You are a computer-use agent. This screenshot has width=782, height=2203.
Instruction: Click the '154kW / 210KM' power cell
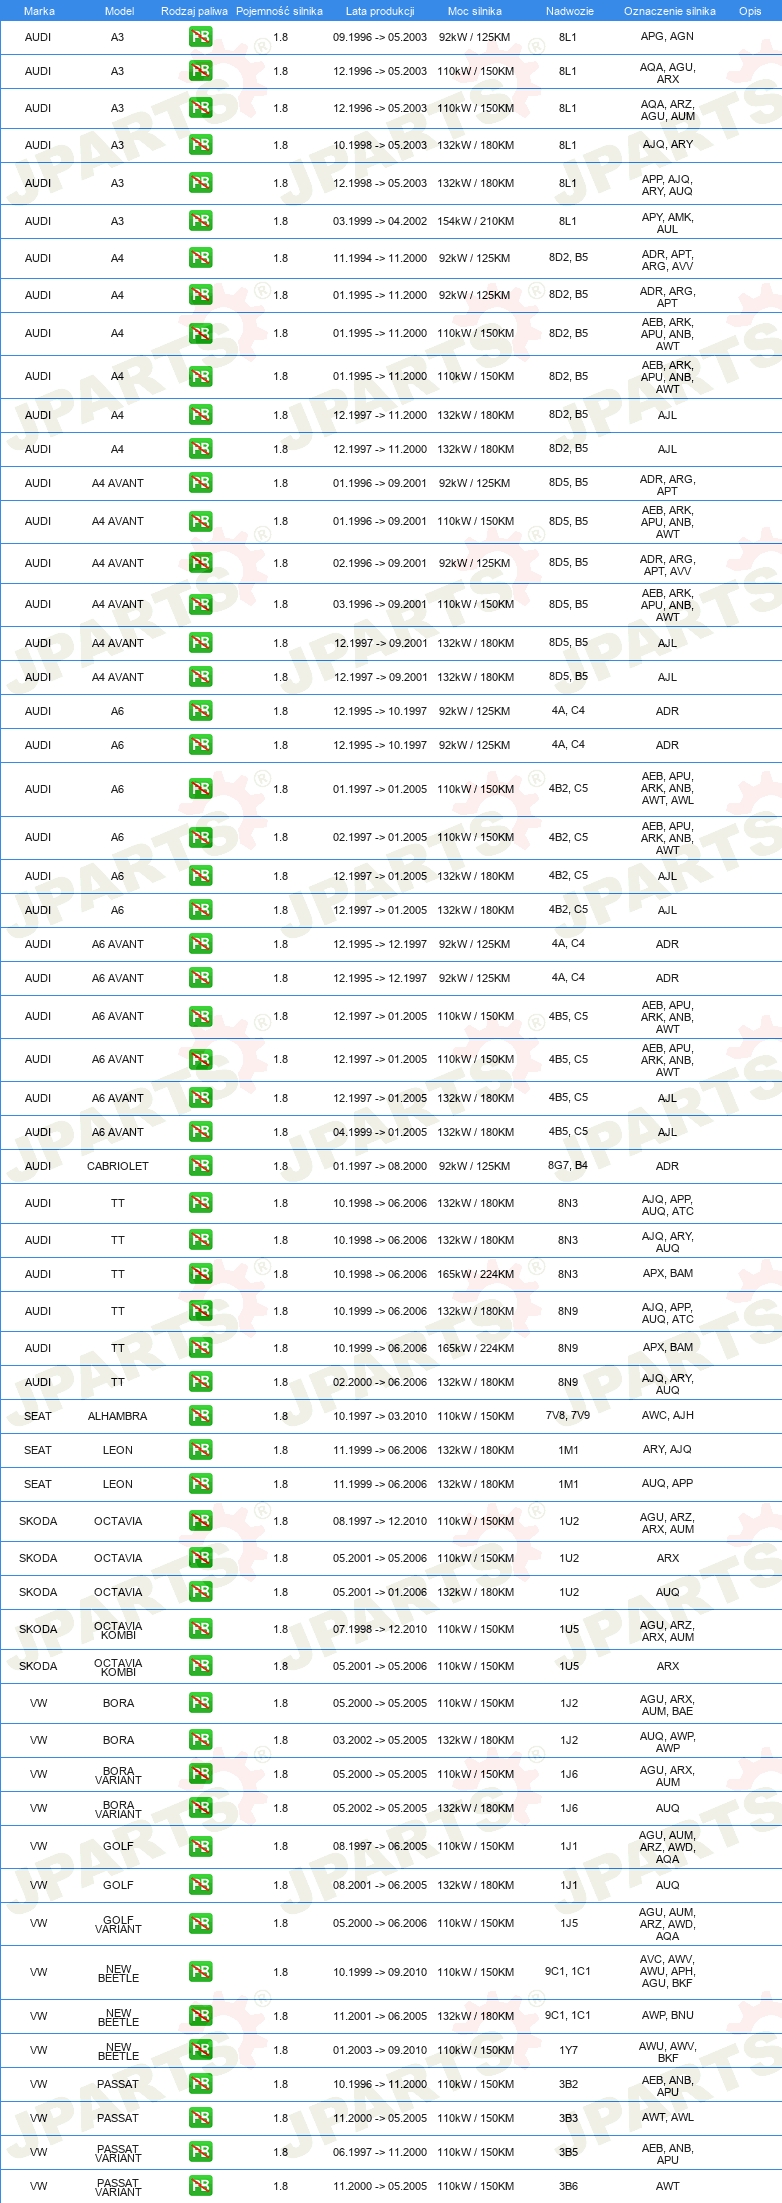coord(475,221)
